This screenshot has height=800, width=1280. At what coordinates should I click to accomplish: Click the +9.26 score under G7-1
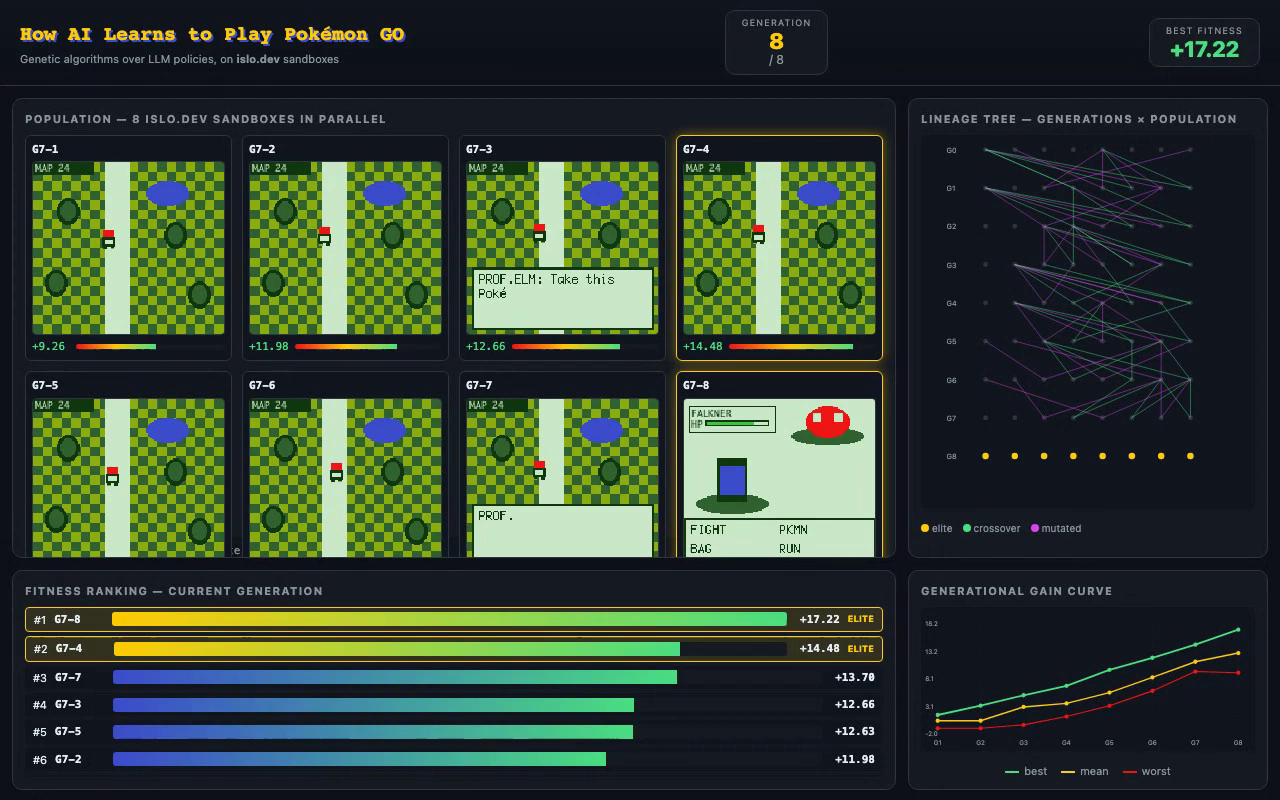click(48, 347)
